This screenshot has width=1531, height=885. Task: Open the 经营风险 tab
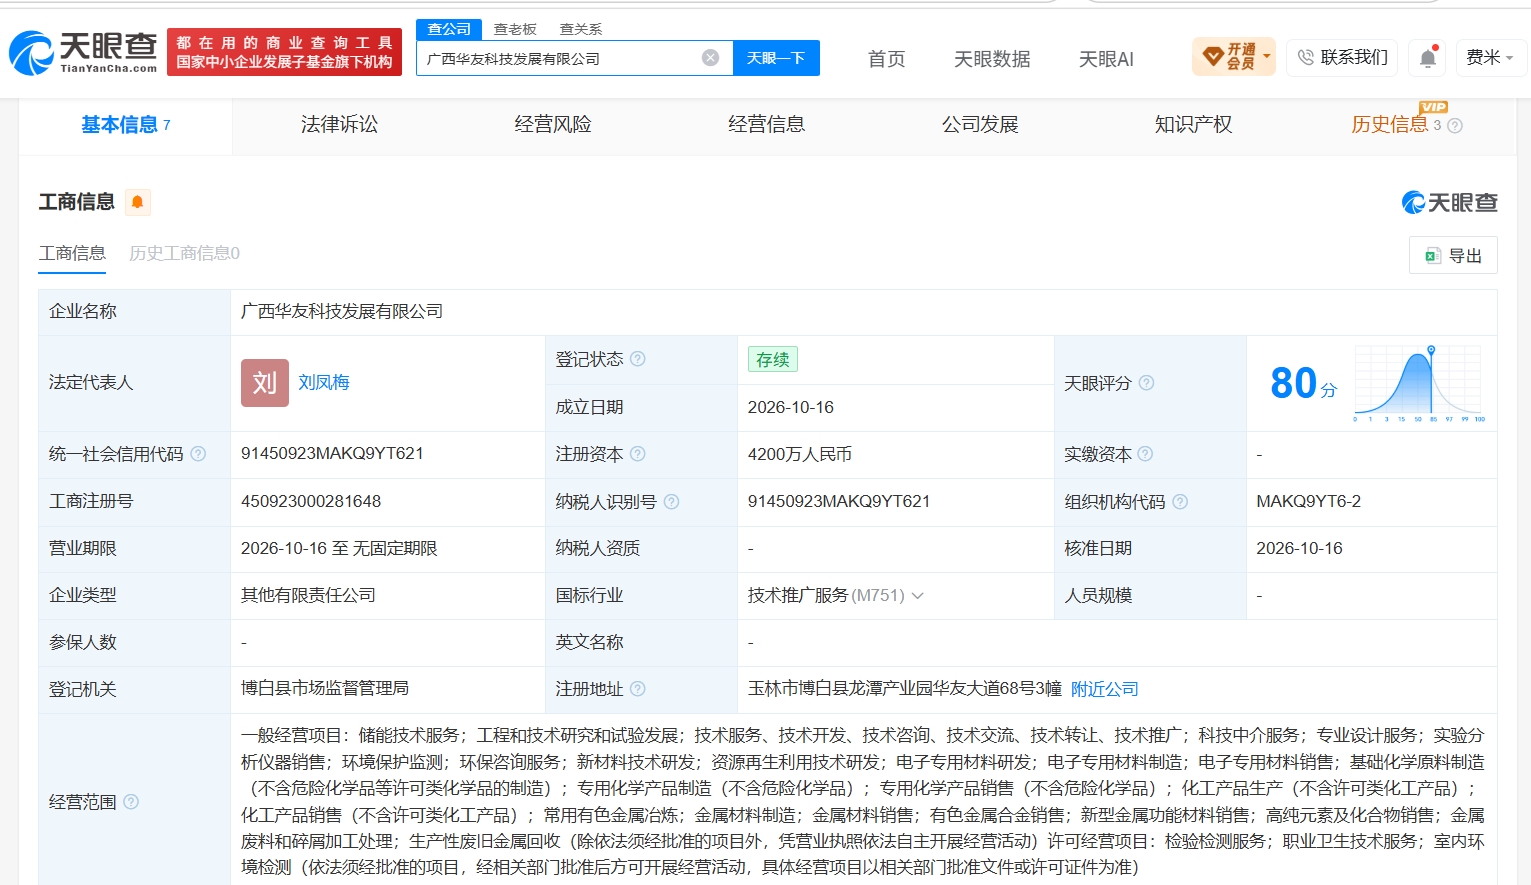point(553,125)
